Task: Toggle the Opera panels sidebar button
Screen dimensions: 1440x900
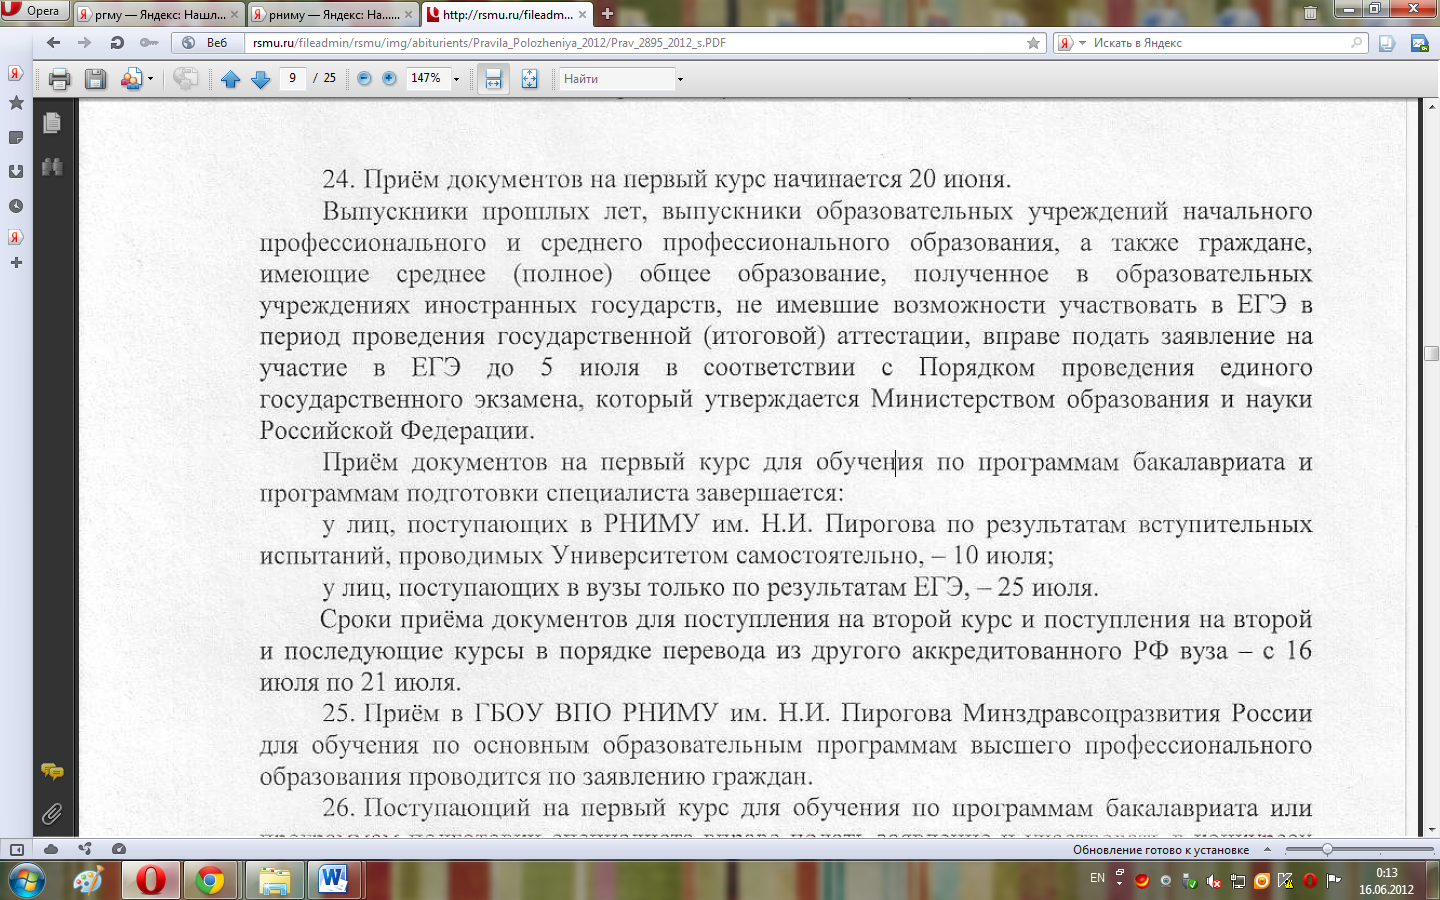Action: point(16,849)
